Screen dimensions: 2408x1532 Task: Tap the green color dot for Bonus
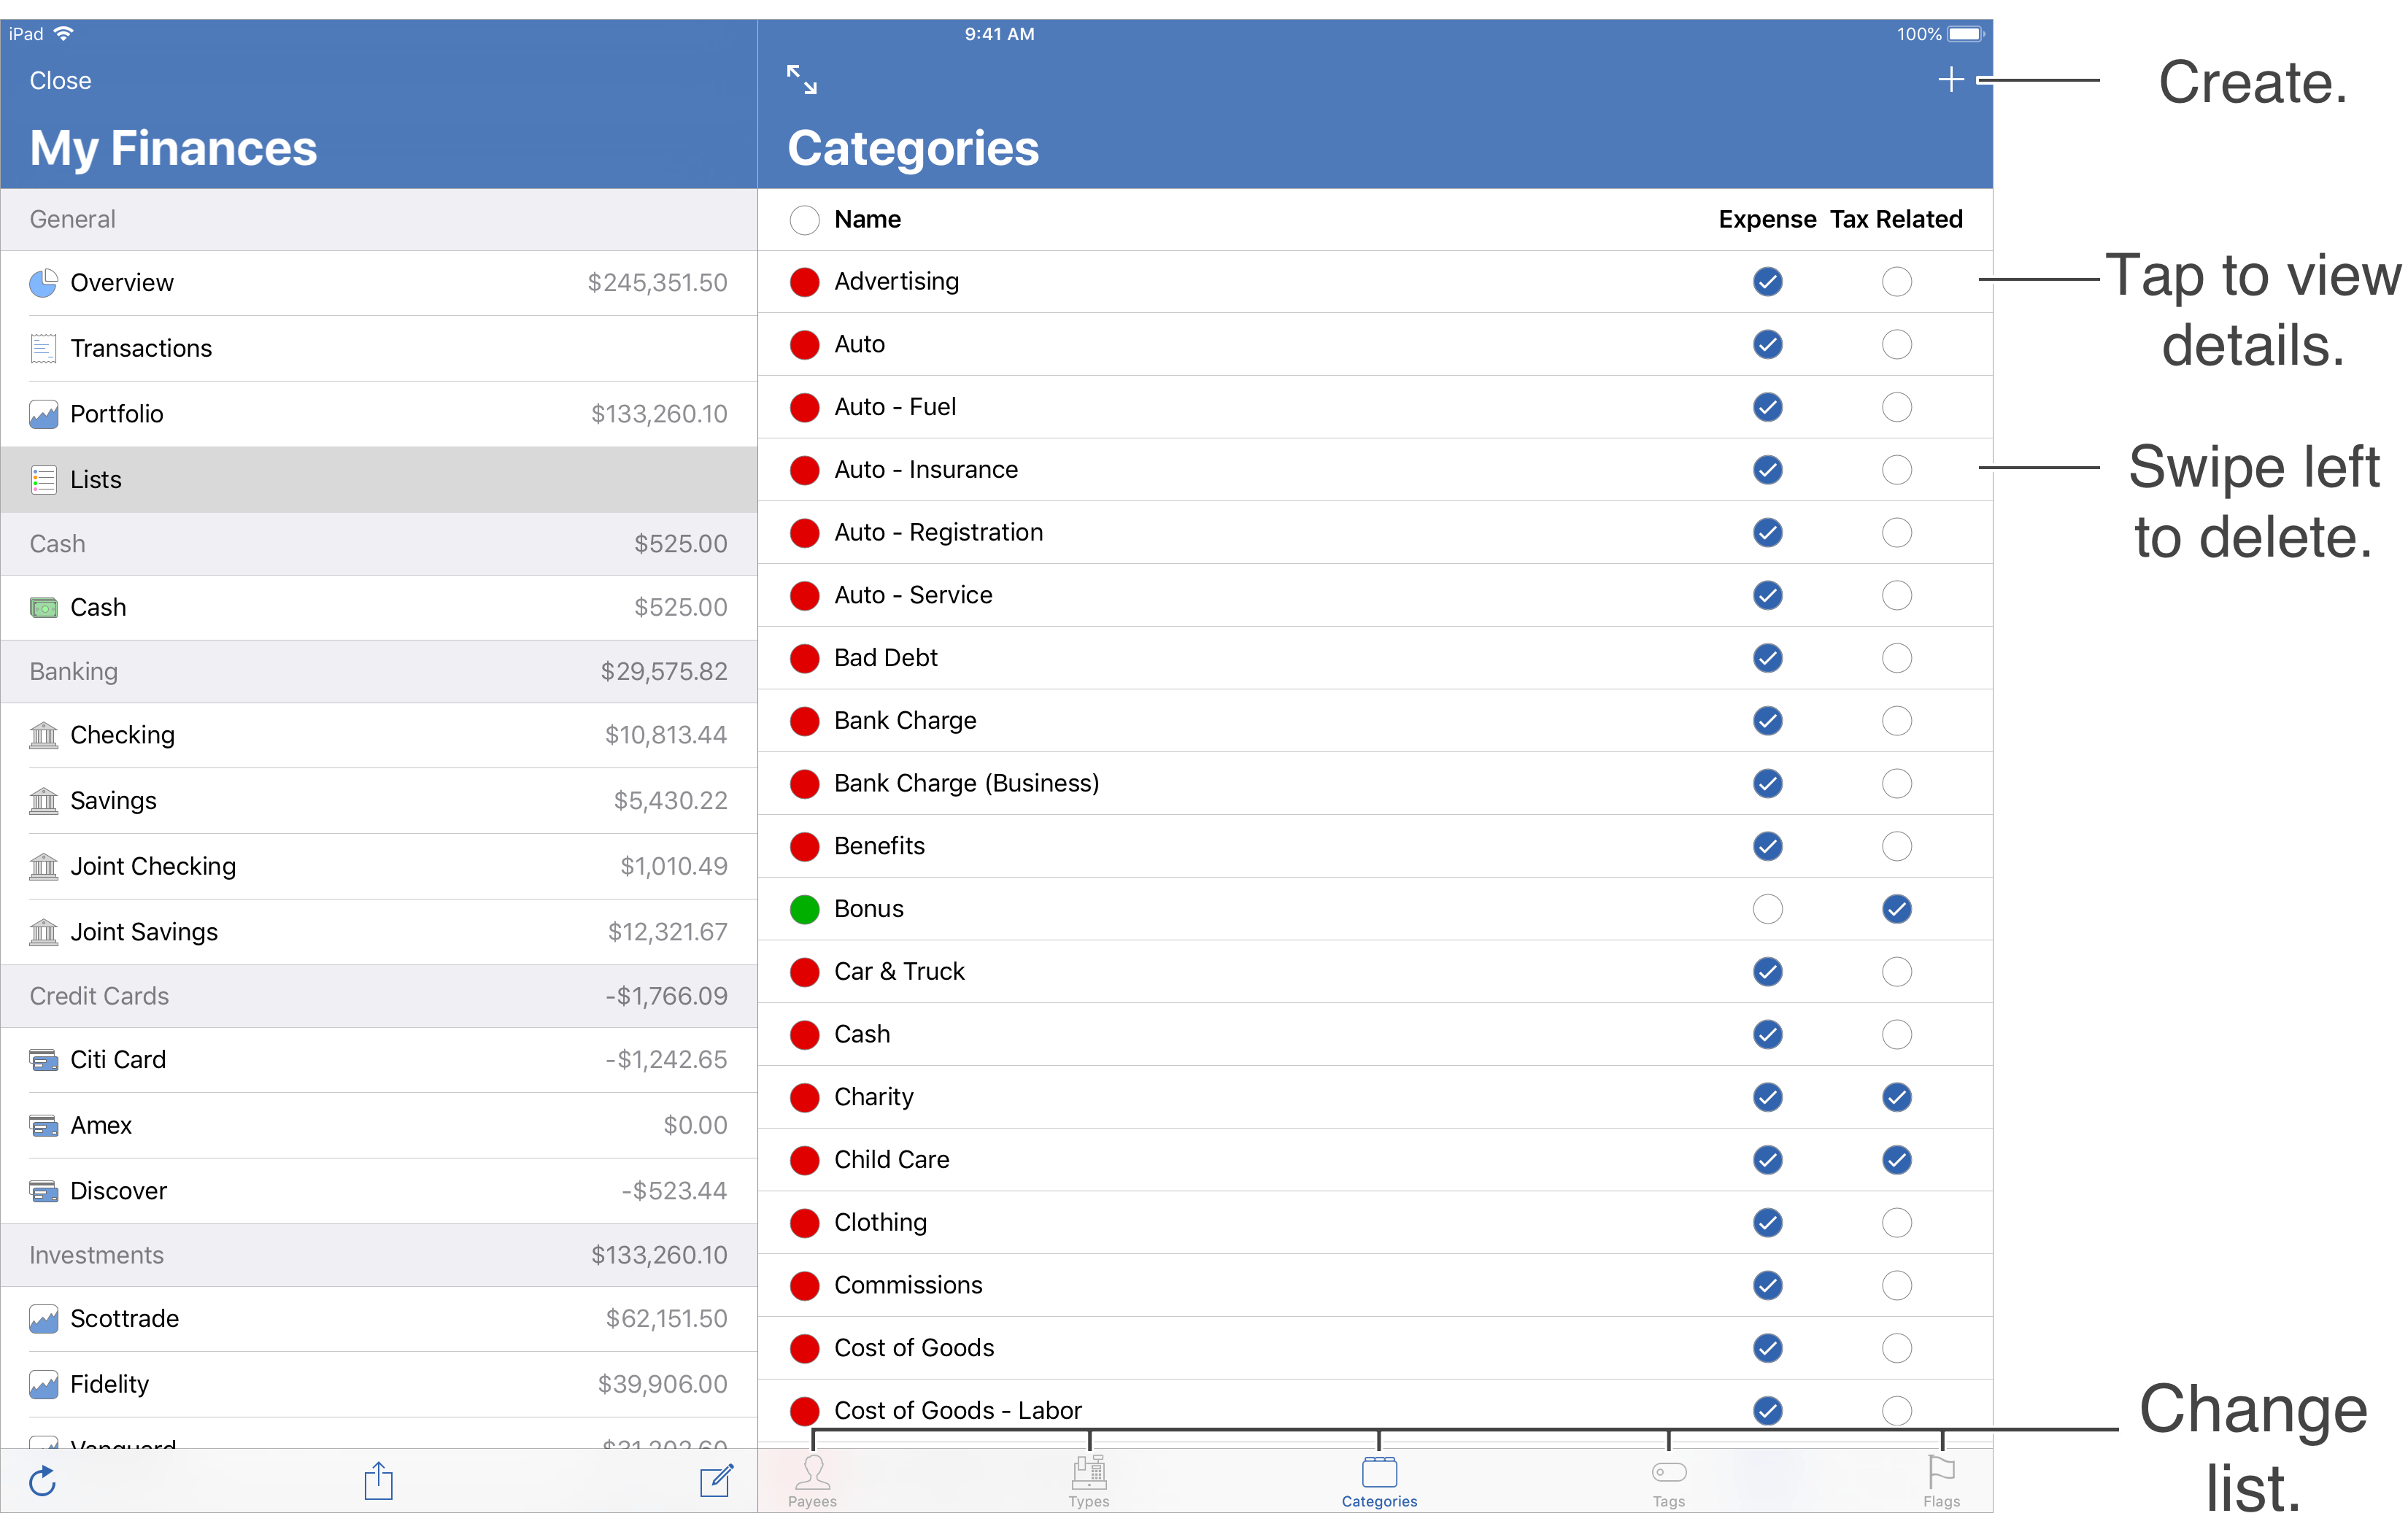tap(804, 909)
